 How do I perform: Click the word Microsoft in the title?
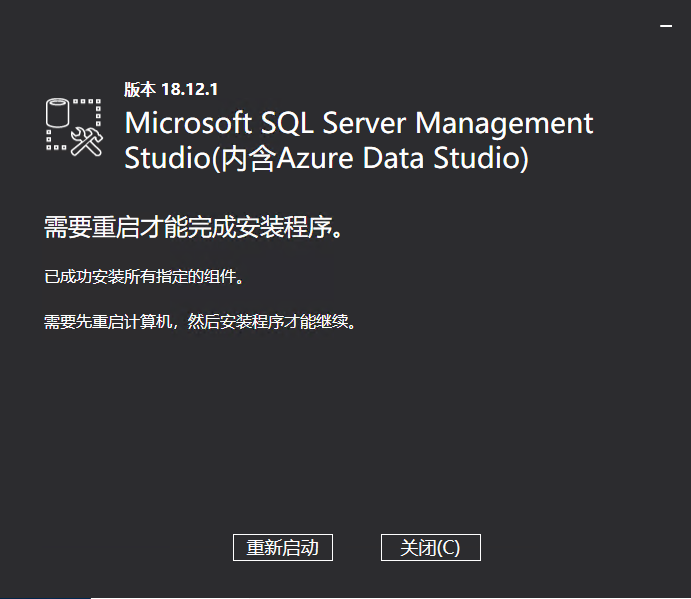click(x=188, y=123)
